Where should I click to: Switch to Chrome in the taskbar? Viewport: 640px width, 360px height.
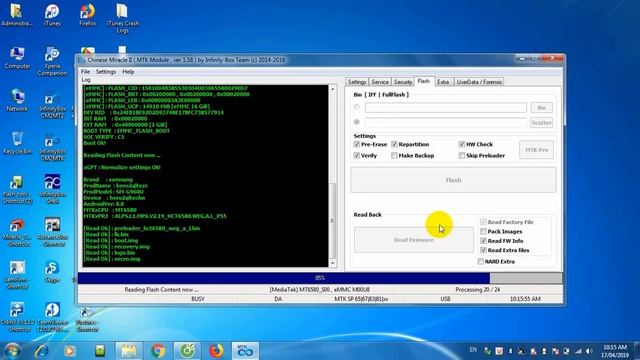click(x=158, y=351)
